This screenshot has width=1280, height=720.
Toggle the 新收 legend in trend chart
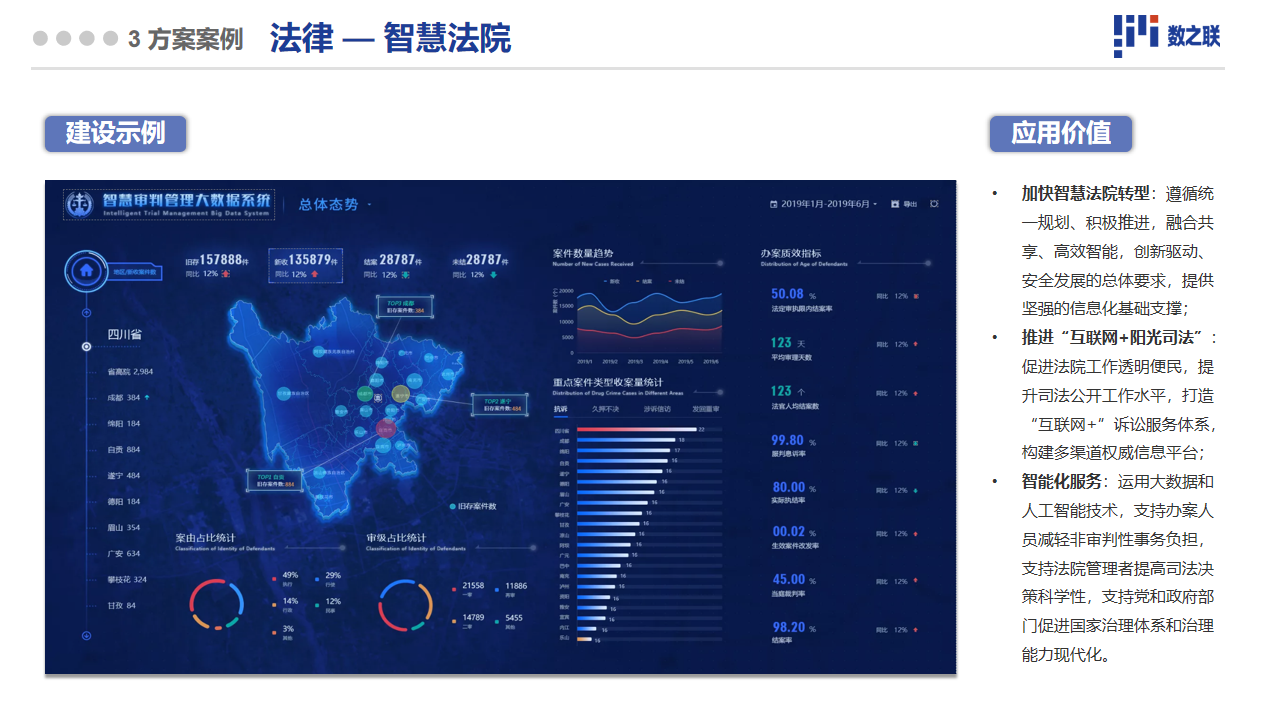[611, 281]
